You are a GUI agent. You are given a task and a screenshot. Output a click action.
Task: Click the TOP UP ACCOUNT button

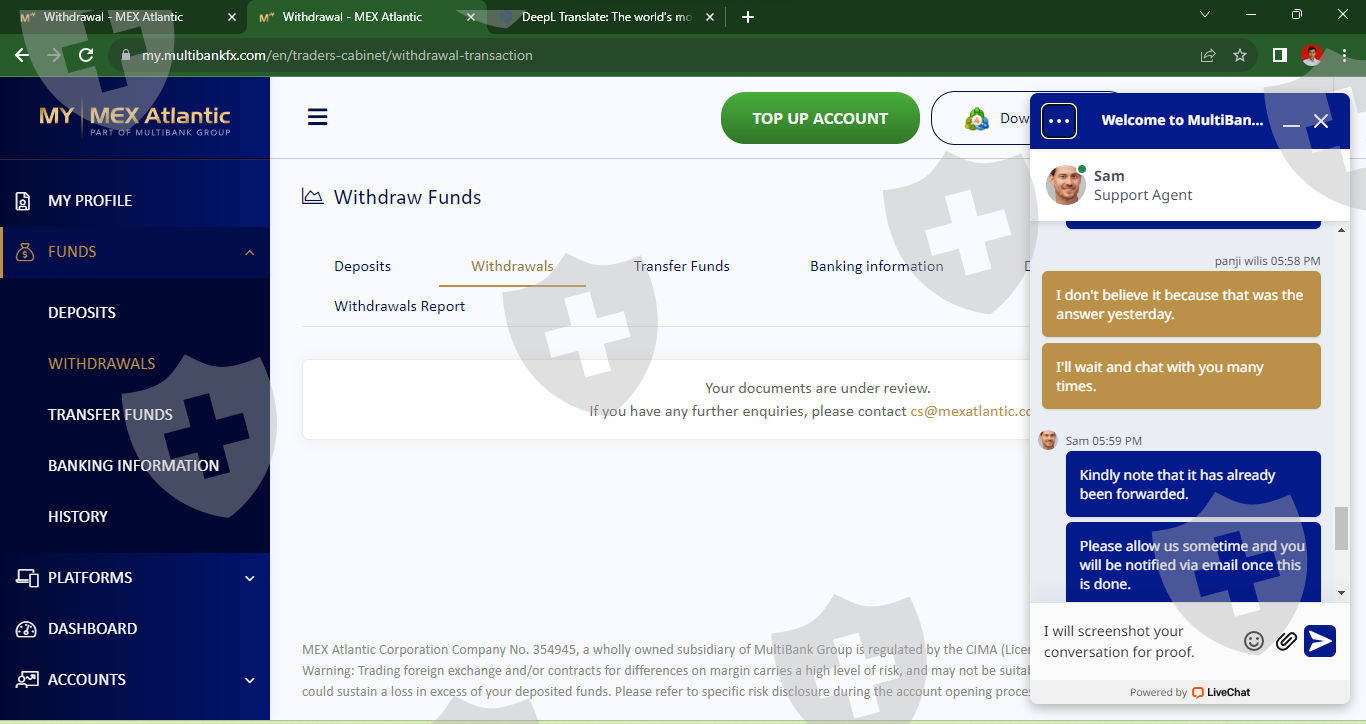click(x=819, y=118)
